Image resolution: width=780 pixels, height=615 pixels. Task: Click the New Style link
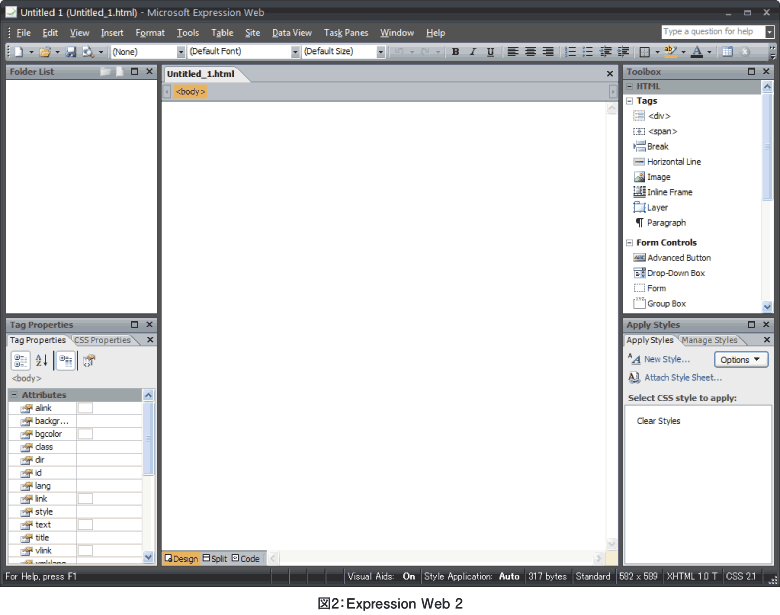(x=667, y=359)
